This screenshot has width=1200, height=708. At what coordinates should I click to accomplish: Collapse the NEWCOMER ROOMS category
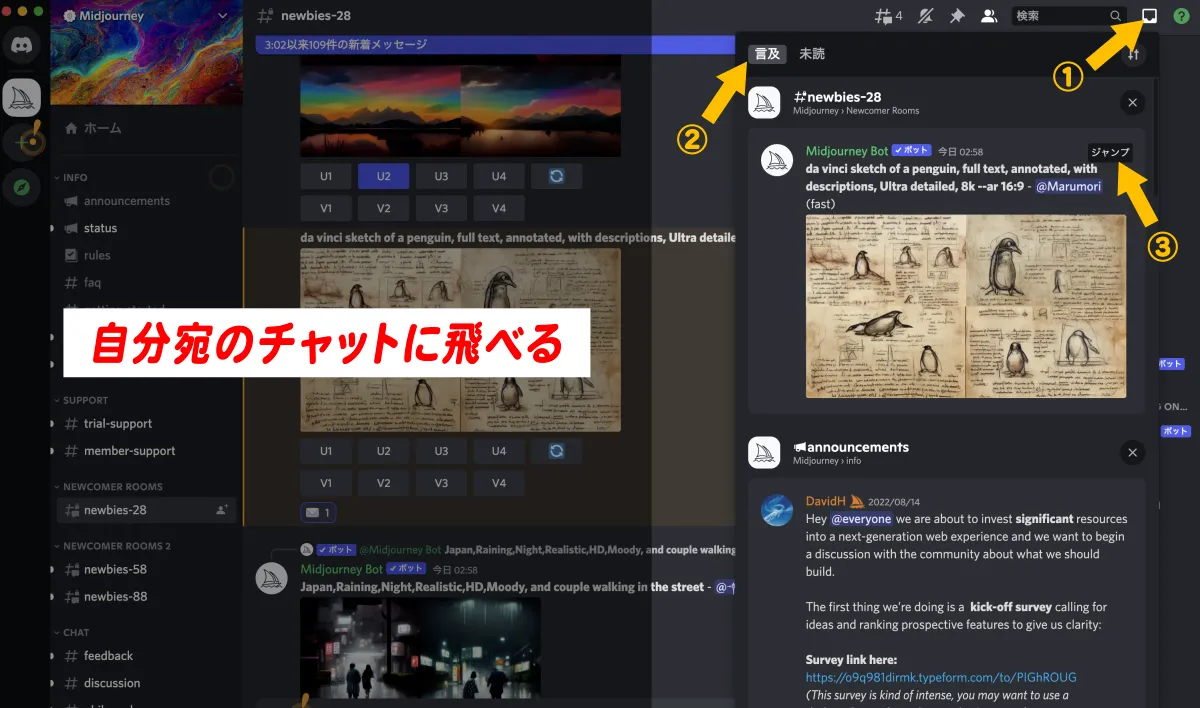click(112, 486)
